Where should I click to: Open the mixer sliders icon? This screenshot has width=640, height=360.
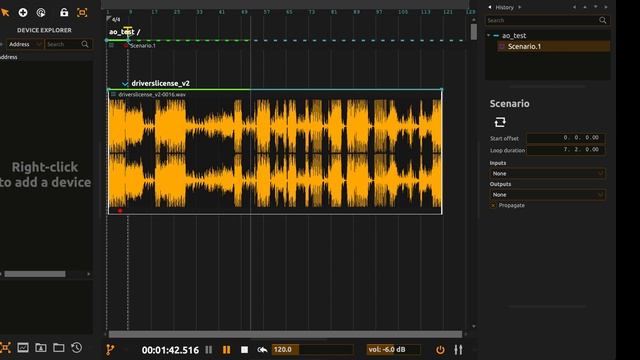click(x=458, y=350)
